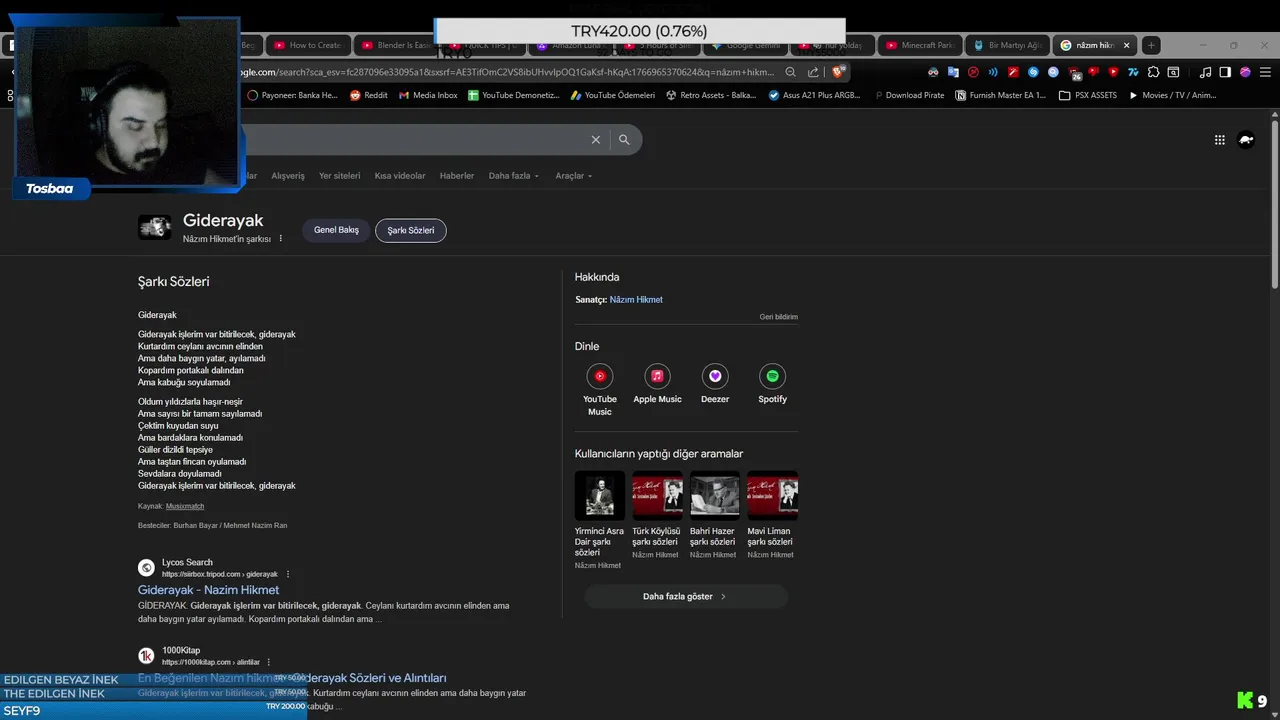This screenshot has width=1280, height=720.
Task: Open the Google account avatar
Action: pyautogui.click(x=1246, y=140)
